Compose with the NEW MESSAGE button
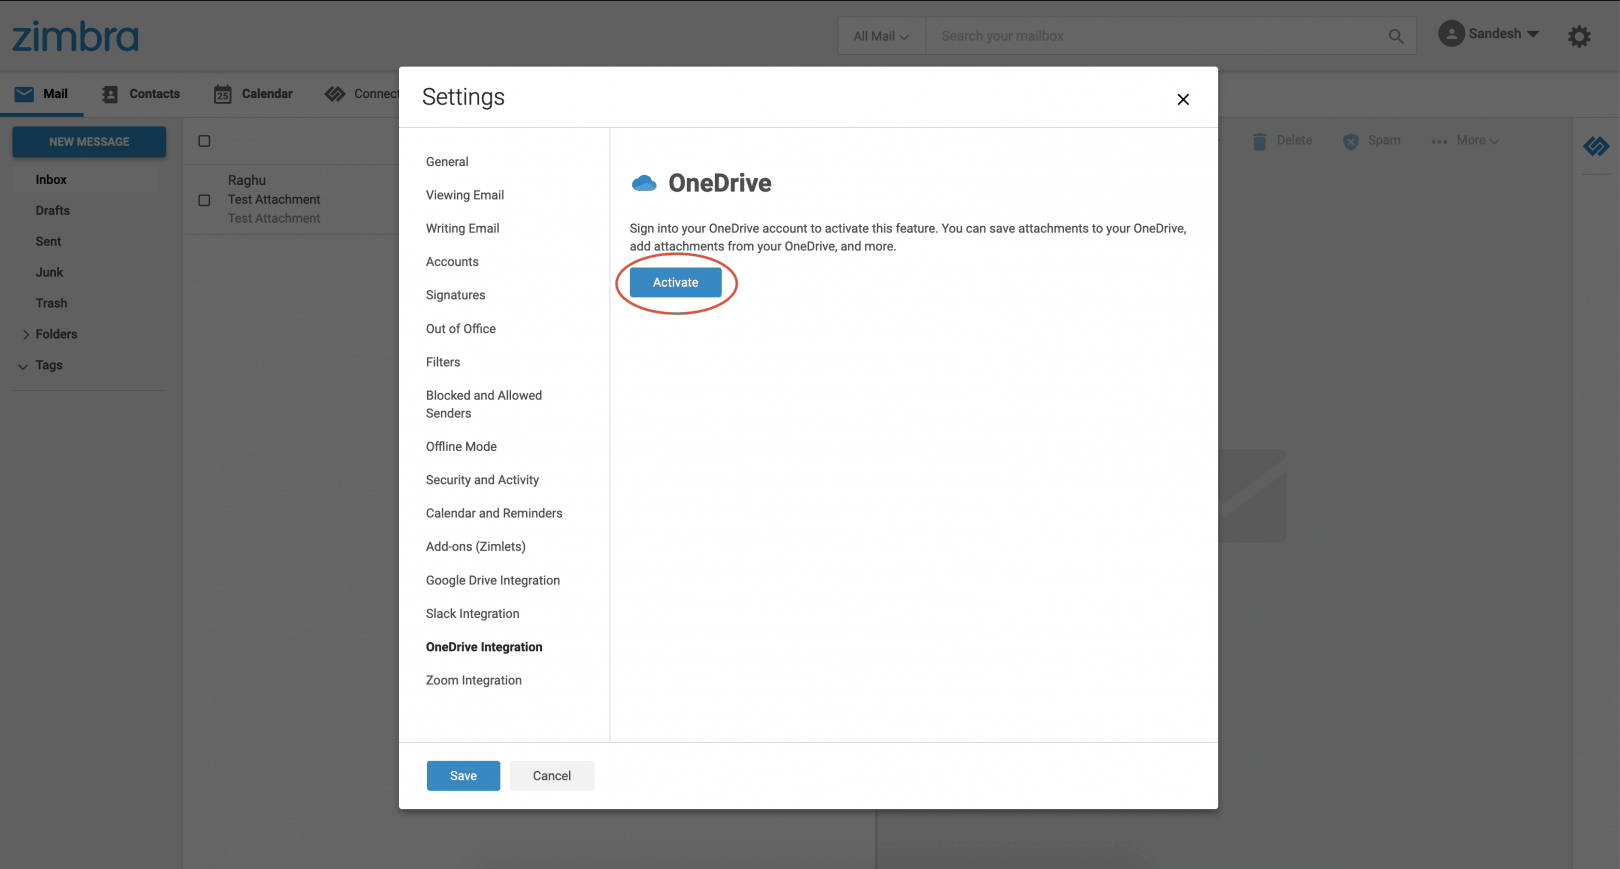Screen dimensions: 1620x869 [89, 142]
